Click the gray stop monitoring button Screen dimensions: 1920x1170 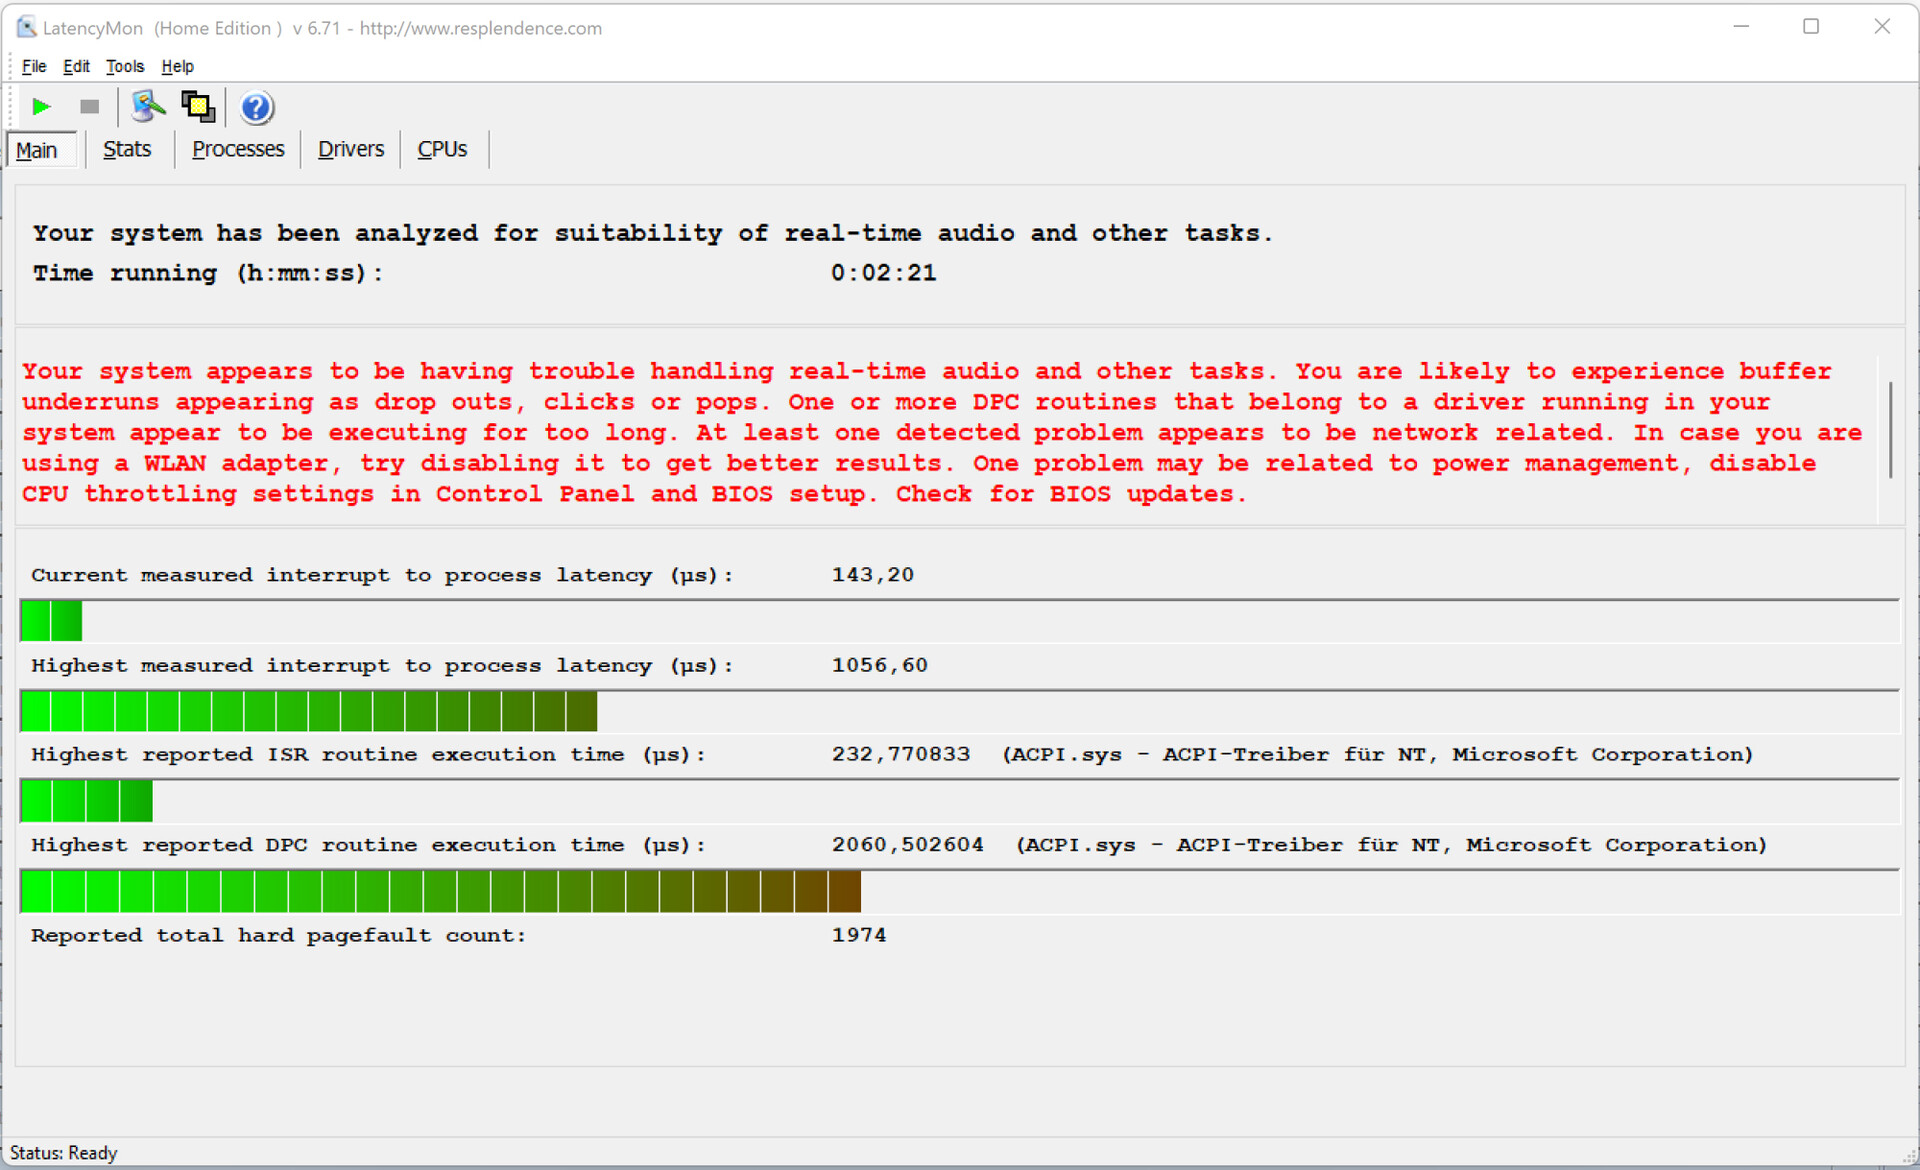coord(89,106)
